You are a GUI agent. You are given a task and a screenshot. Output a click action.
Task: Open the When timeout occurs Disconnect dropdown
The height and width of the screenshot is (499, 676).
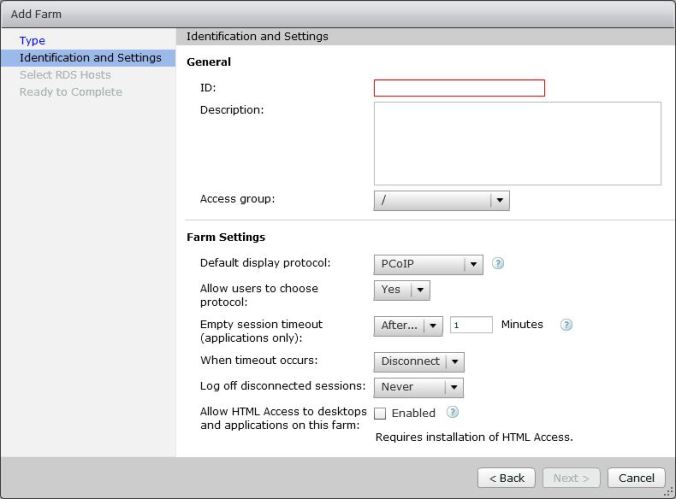(418, 361)
